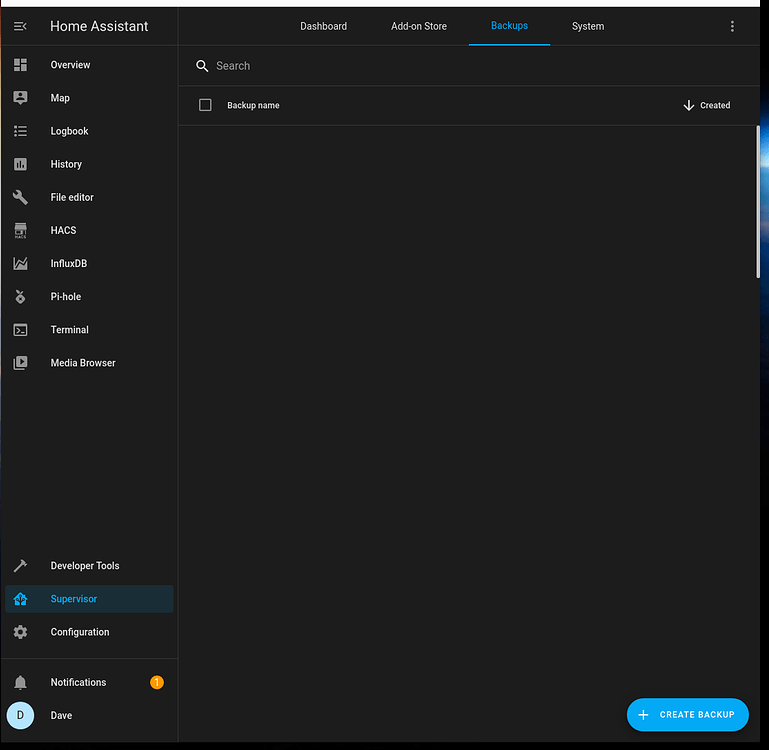The height and width of the screenshot is (750, 769).
Task: Click the Configuration gear icon
Action: (x=20, y=632)
